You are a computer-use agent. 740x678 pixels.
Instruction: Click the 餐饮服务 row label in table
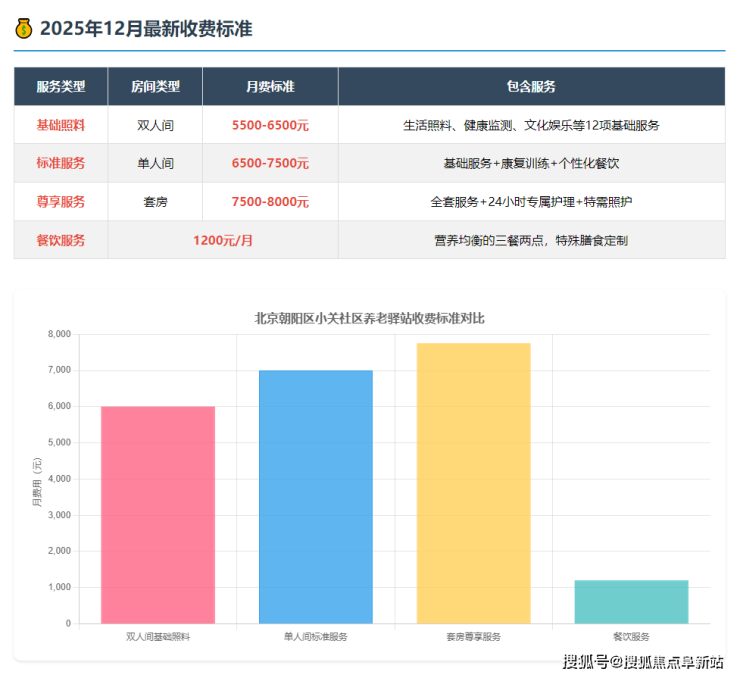coord(60,240)
